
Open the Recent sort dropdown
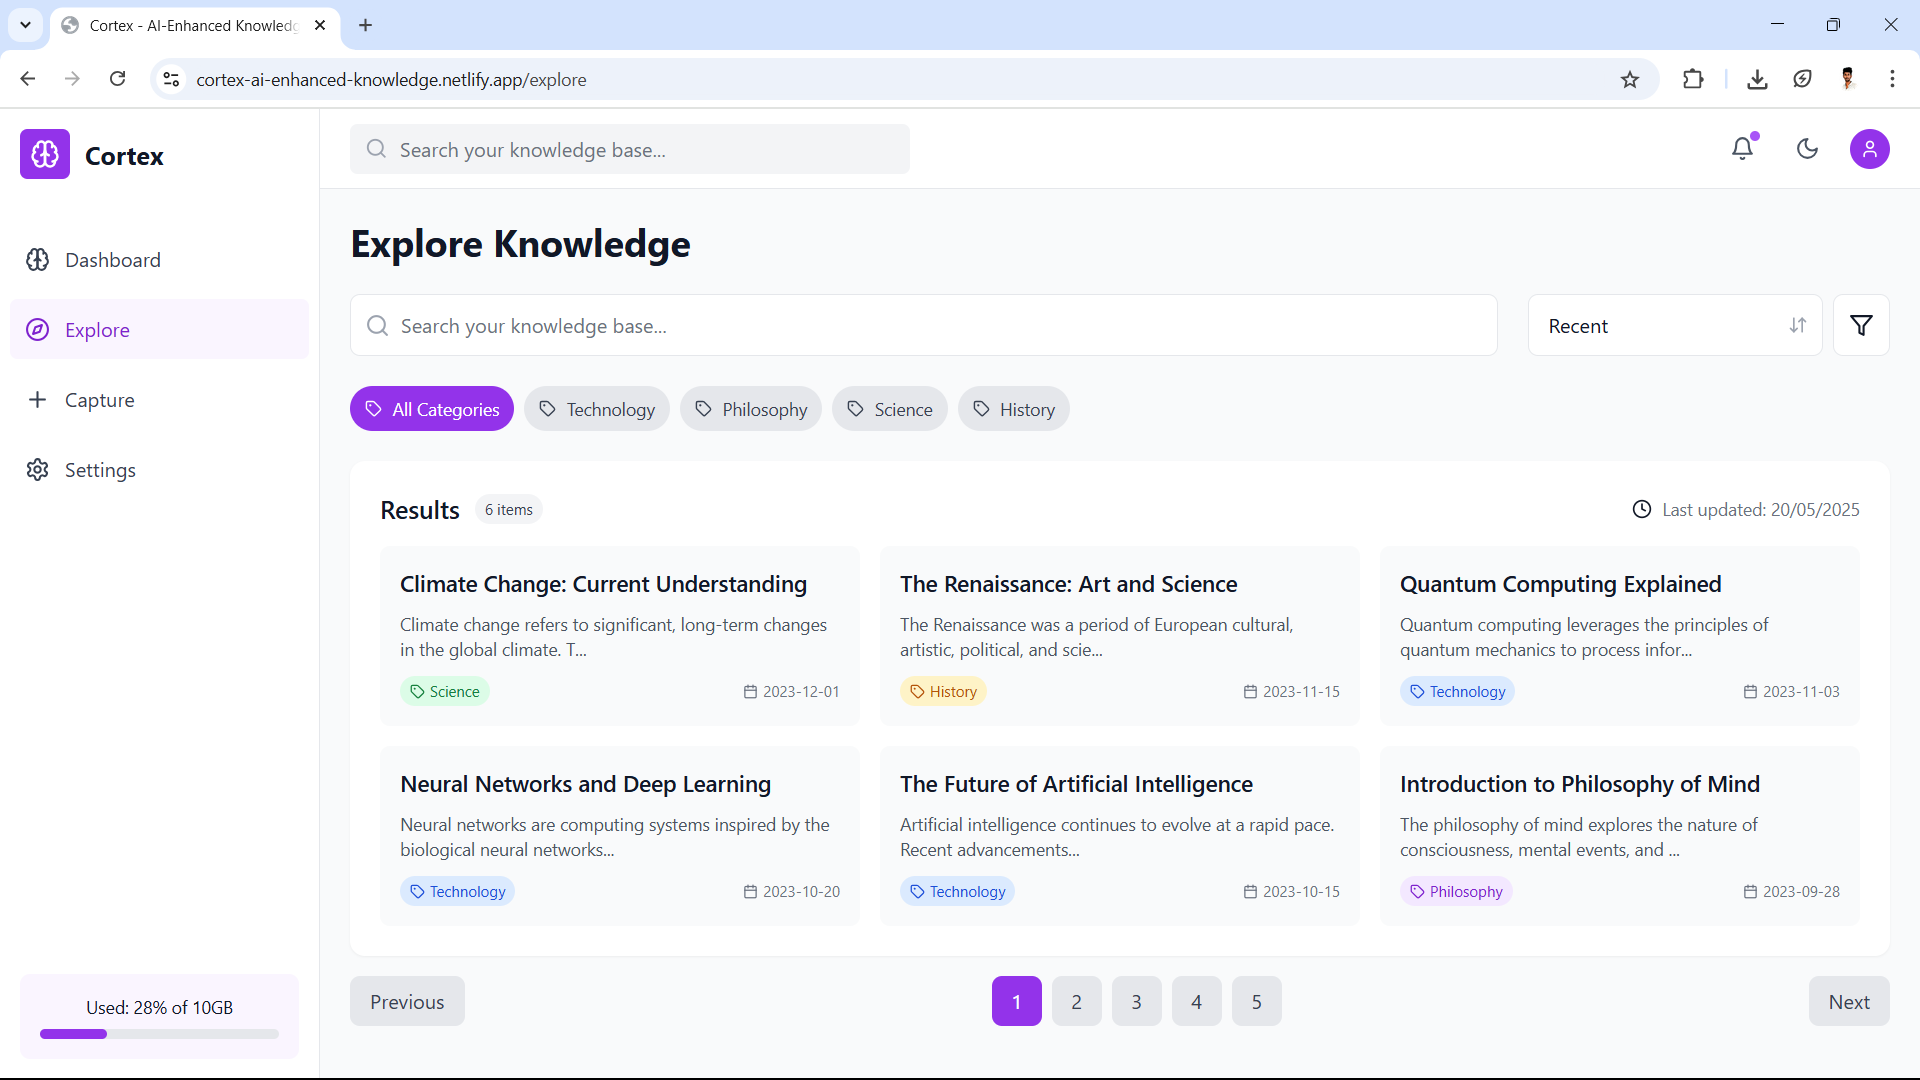pos(1675,325)
